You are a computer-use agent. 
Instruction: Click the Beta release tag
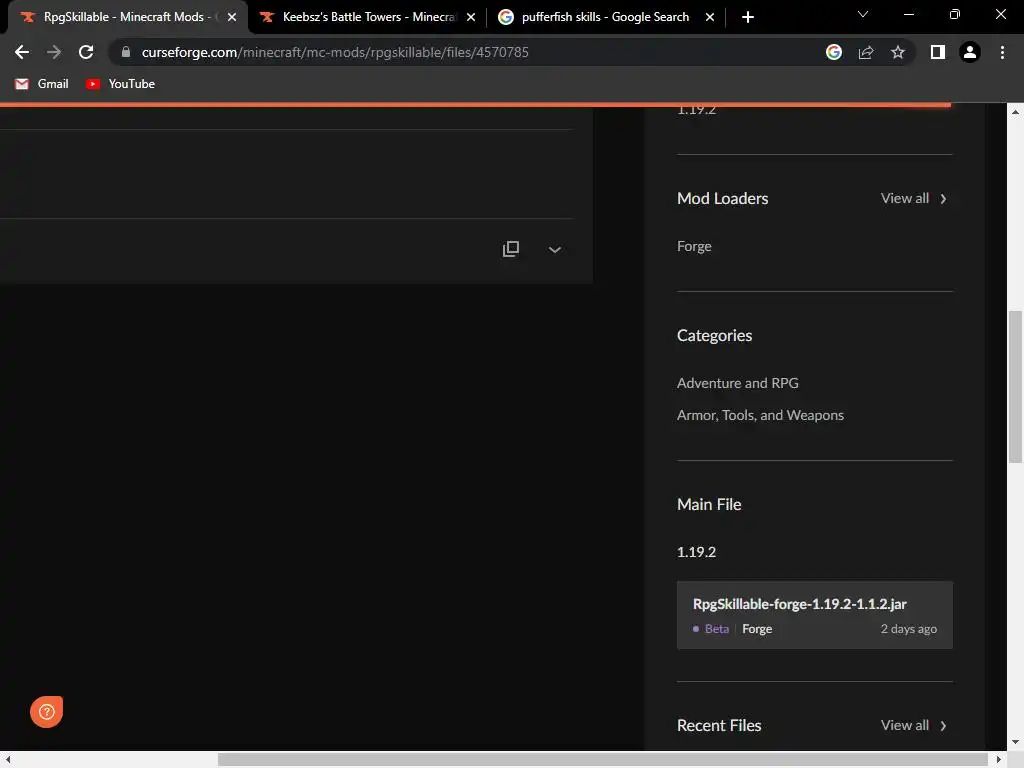[x=716, y=629]
